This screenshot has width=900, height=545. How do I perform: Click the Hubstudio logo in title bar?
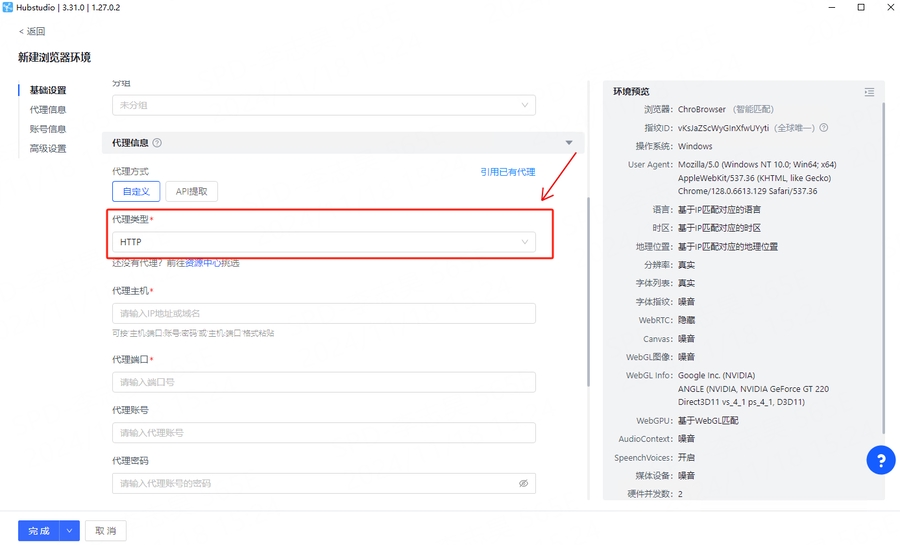pyautogui.click(x=8, y=8)
